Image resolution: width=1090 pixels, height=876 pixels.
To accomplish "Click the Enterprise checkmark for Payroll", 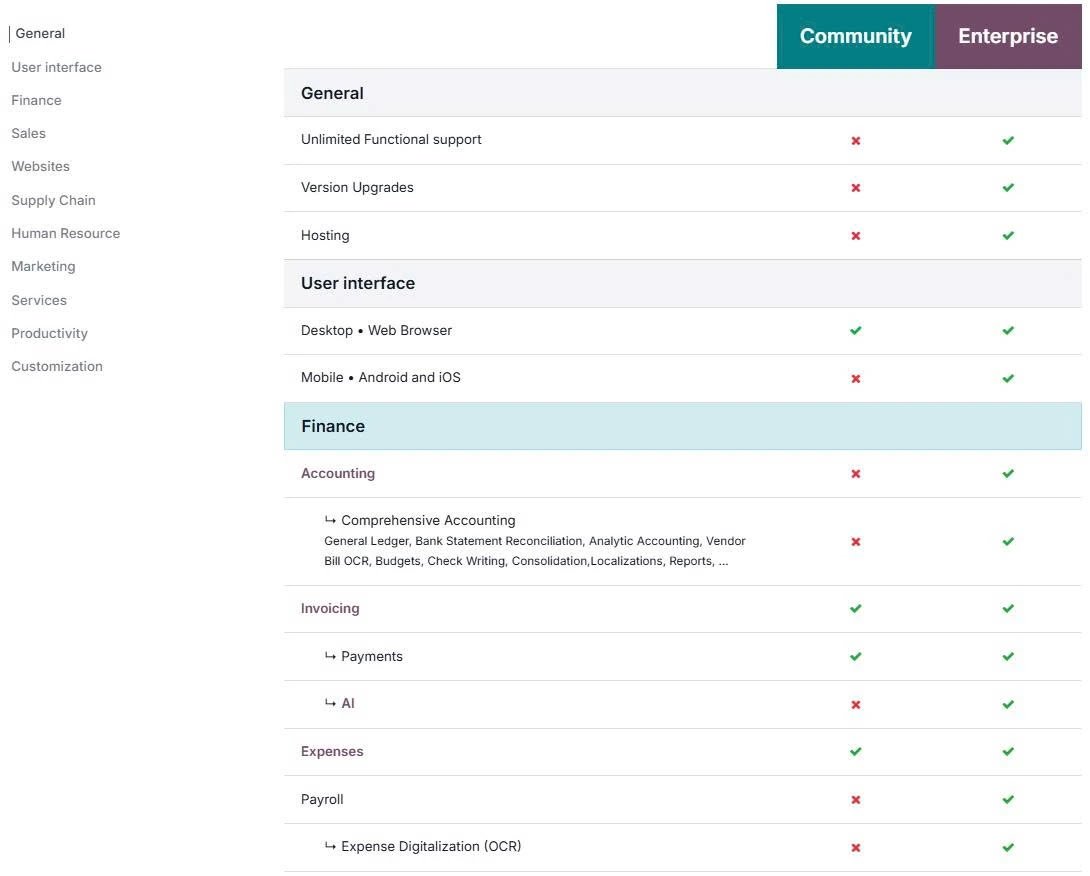I will tap(1007, 799).
